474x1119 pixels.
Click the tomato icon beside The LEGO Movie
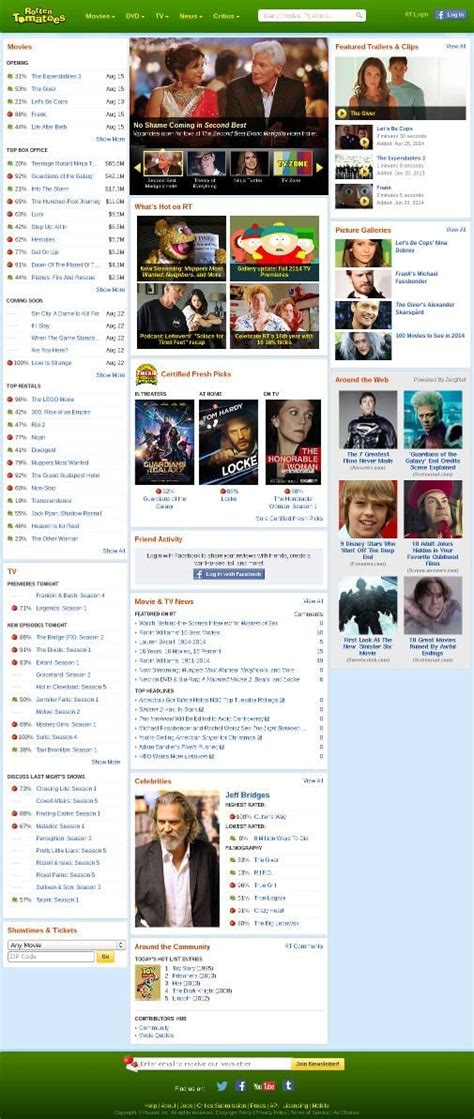(x=10, y=399)
